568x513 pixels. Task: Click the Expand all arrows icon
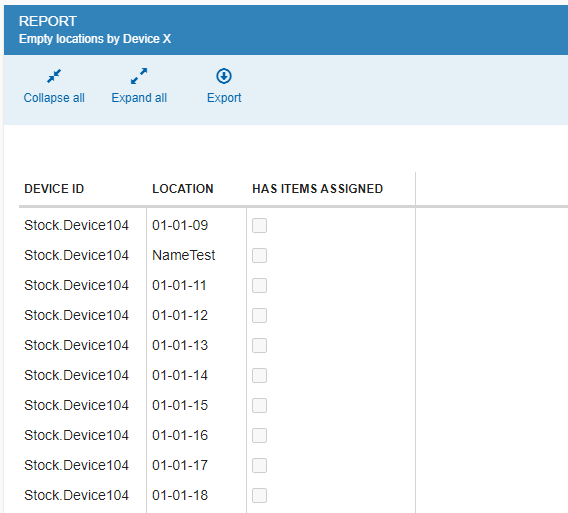[x=139, y=76]
